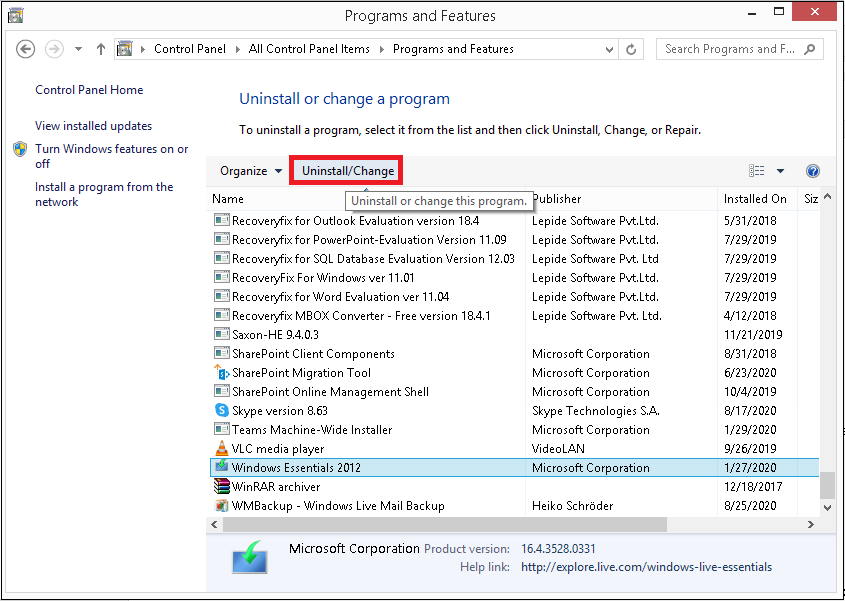Click Teams Machine-Wide Installer icon
845x601 pixels.
point(221,430)
